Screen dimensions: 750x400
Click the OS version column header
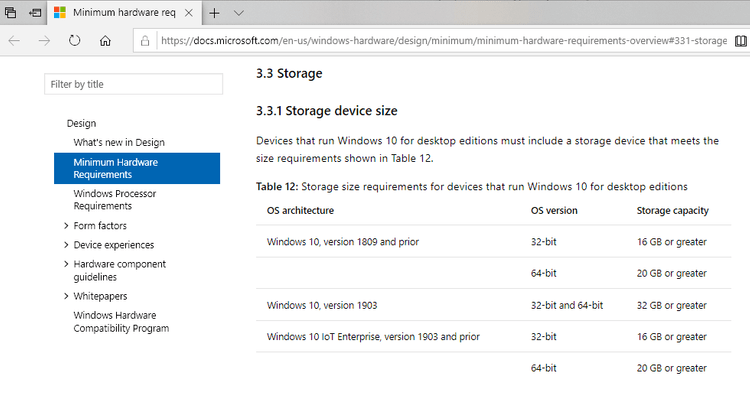[554, 211]
